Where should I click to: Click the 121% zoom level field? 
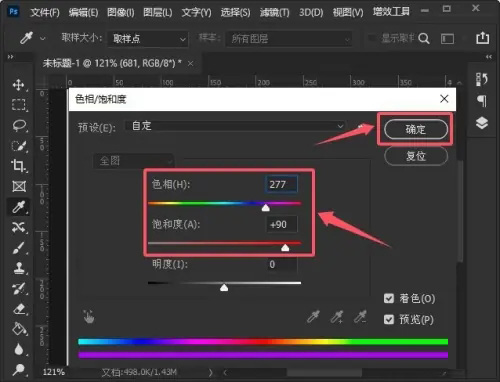tap(54, 372)
